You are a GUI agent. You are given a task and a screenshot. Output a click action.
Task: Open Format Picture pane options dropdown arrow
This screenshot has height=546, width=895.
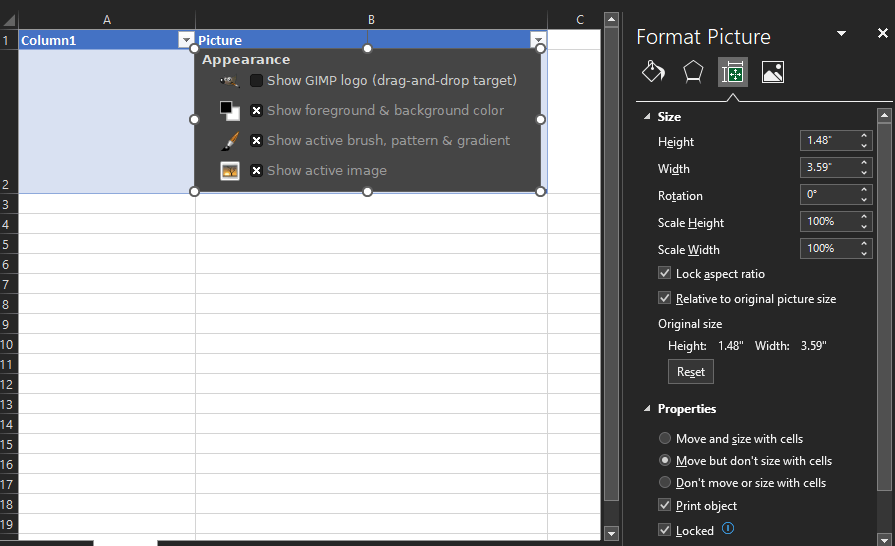coord(841,34)
